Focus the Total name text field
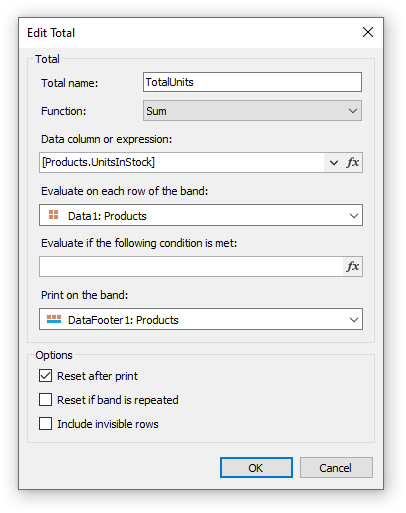The image size is (406, 513). click(252, 82)
